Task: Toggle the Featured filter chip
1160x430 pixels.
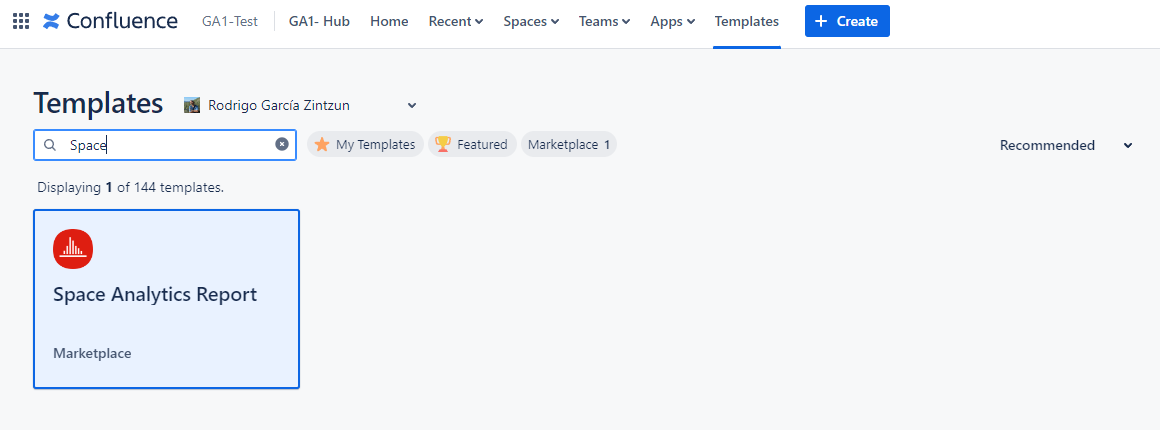Action: [x=473, y=145]
